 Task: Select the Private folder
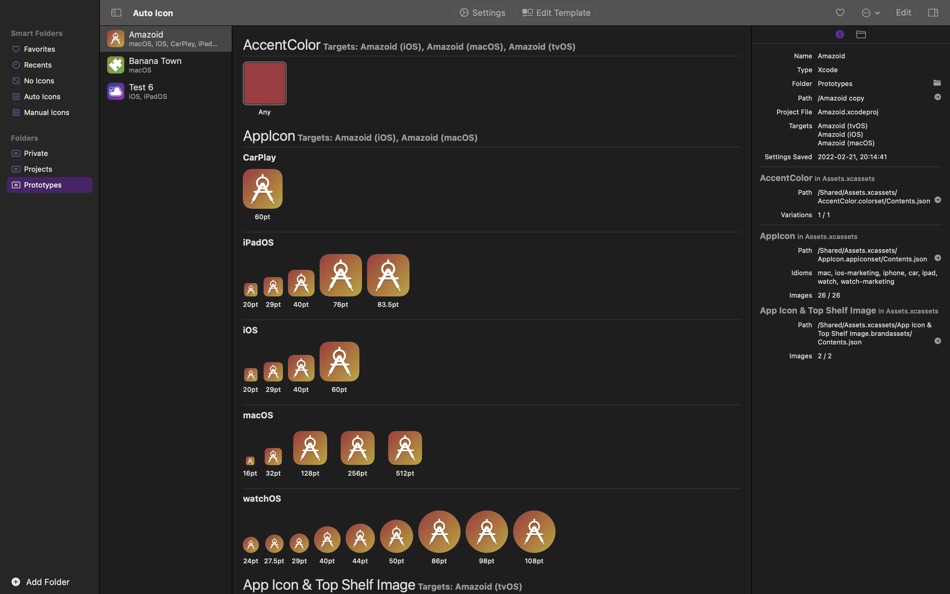50,153
